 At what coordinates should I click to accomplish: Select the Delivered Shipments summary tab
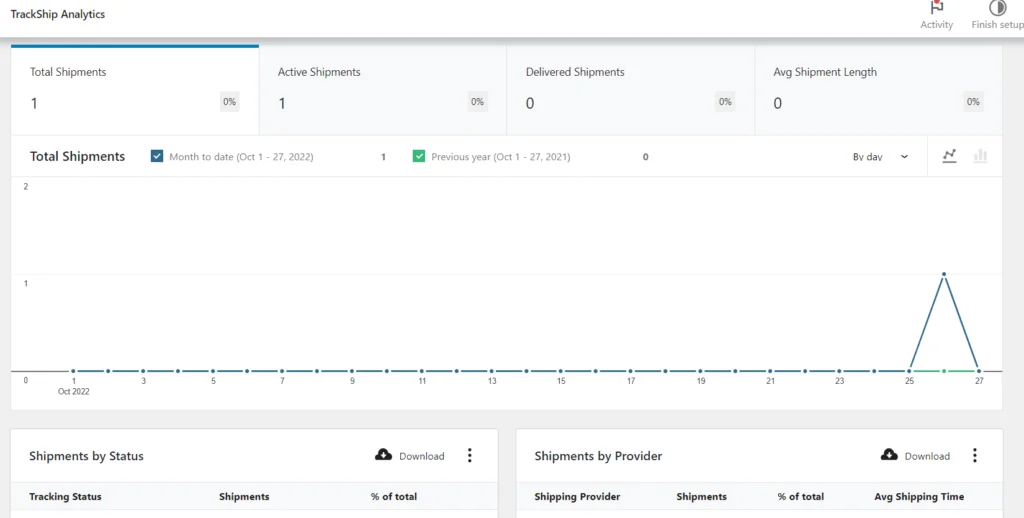pos(630,90)
